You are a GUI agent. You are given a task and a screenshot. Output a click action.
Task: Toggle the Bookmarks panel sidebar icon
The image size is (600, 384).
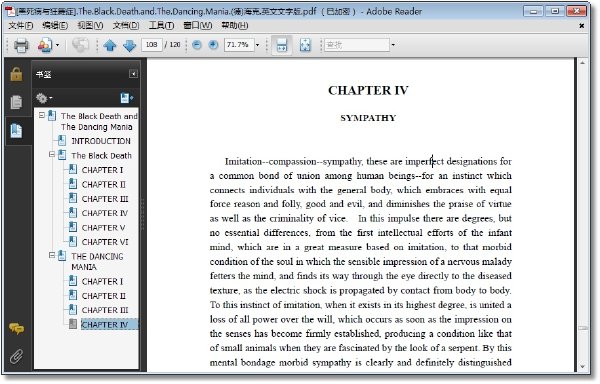click(x=16, y=130)
